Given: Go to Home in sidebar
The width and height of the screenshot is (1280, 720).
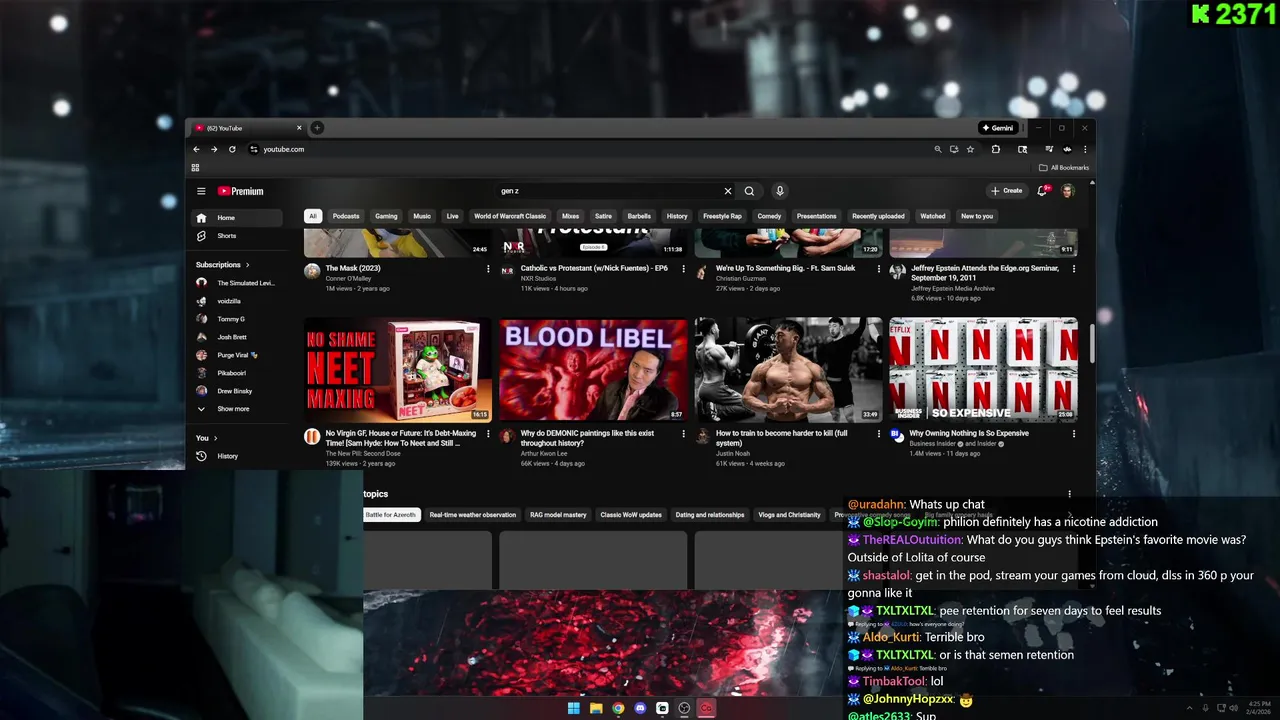Looking at the screenshot, I should [236, 218].
